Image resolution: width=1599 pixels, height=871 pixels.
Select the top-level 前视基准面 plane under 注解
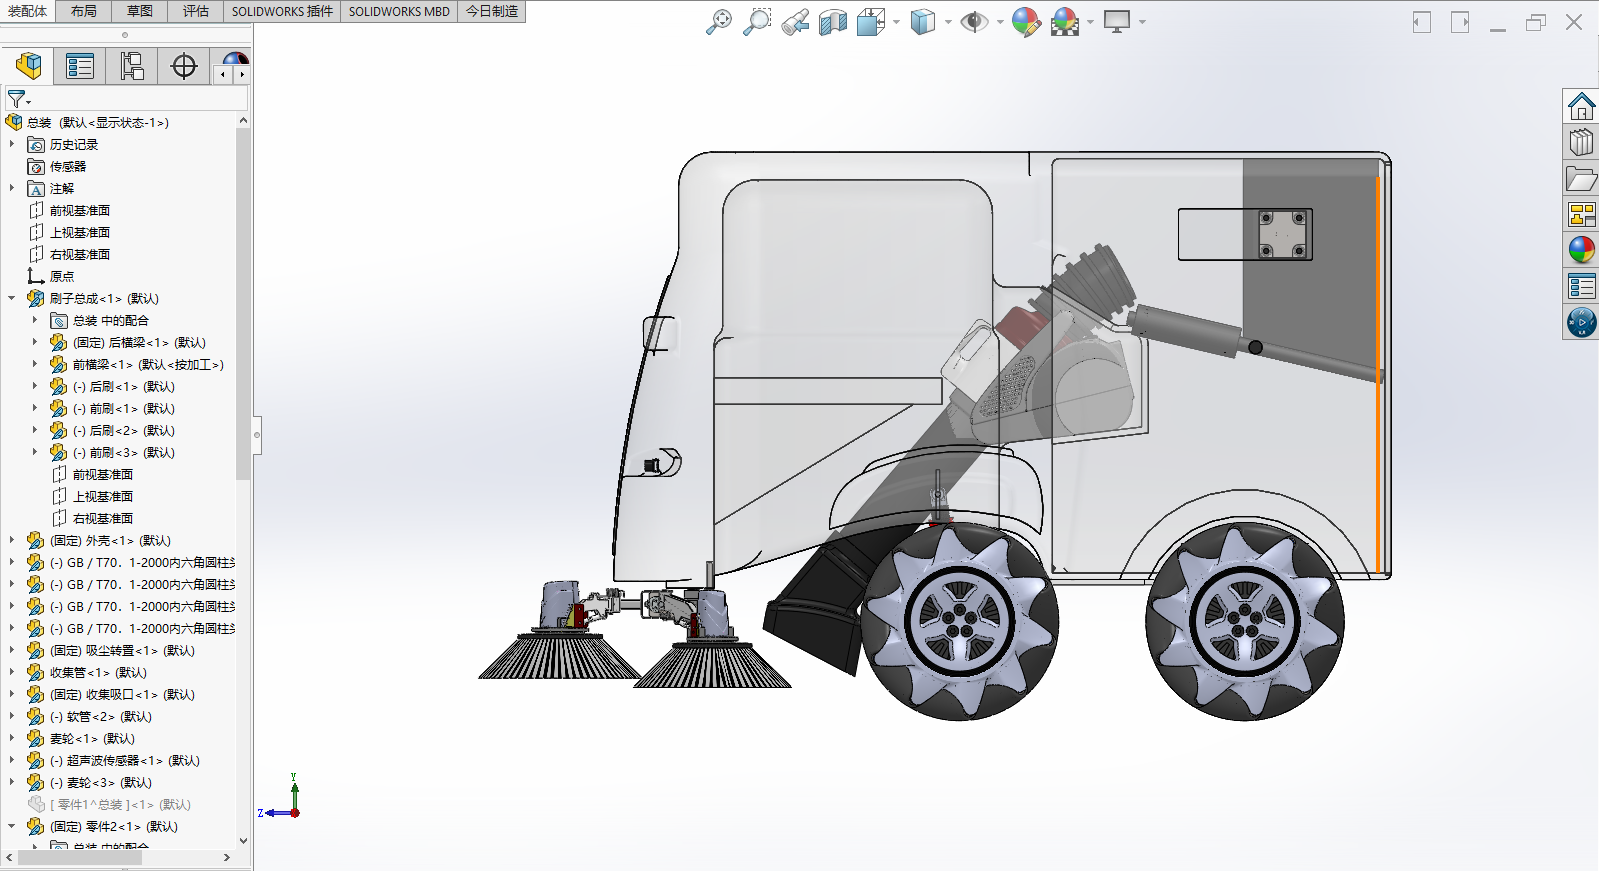[80, 210]
